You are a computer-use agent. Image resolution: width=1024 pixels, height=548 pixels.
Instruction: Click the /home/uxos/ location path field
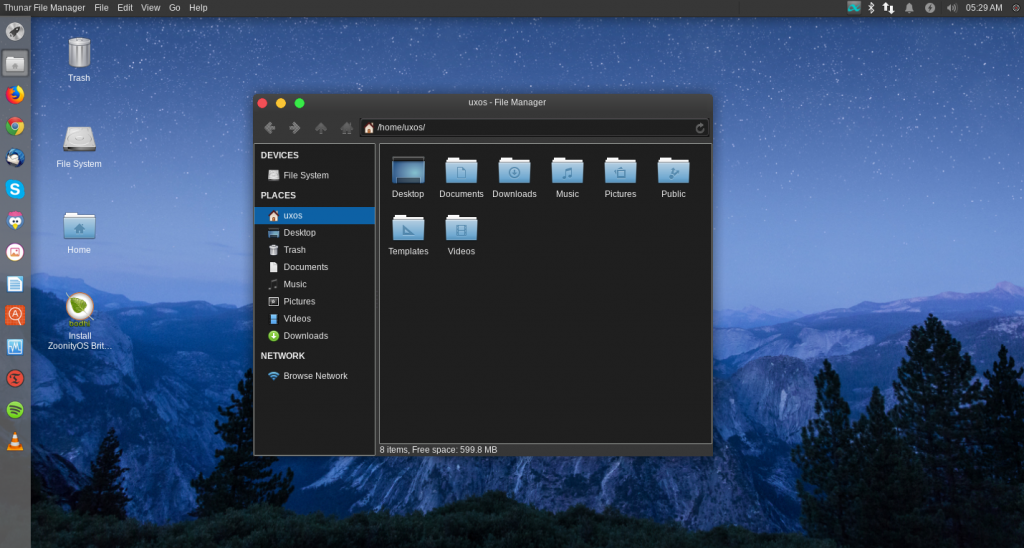tap(530, 128)
